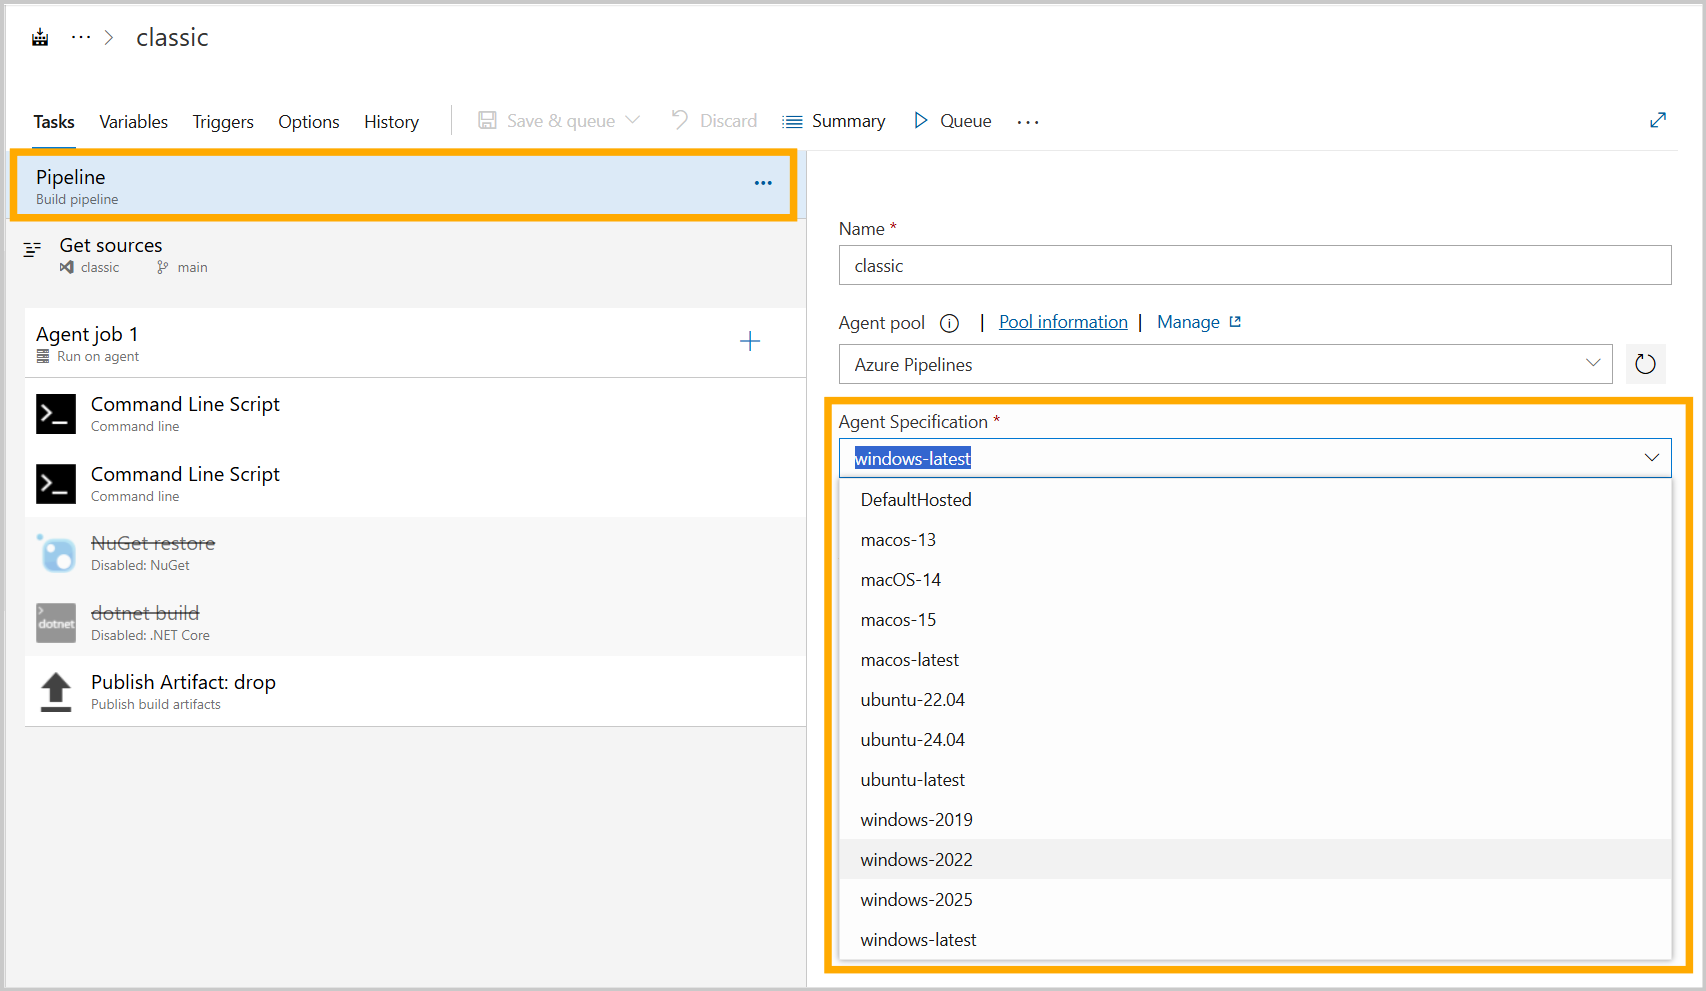Open the Pipeline row ellipsis menu
Image resolution: width=1706 pixels, height=991 pixels.
point(763,183)
